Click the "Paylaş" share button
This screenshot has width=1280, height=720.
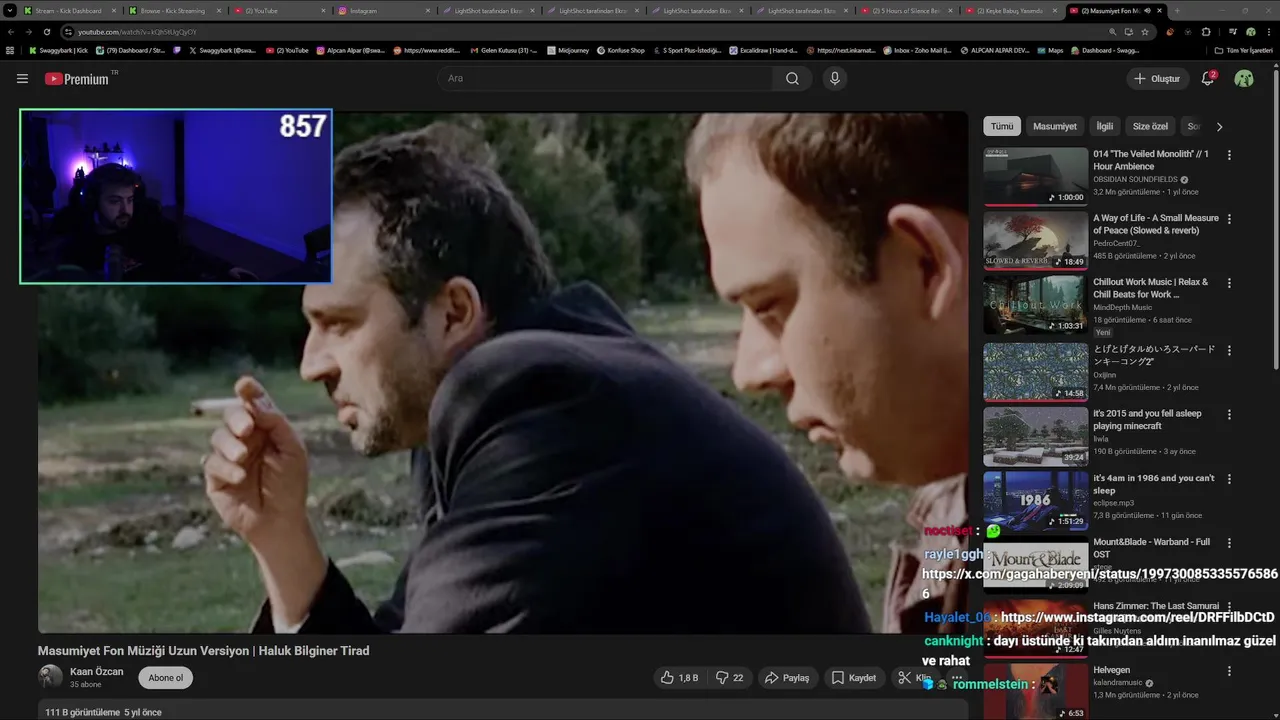pyautogui.click(x=787, y=678)
